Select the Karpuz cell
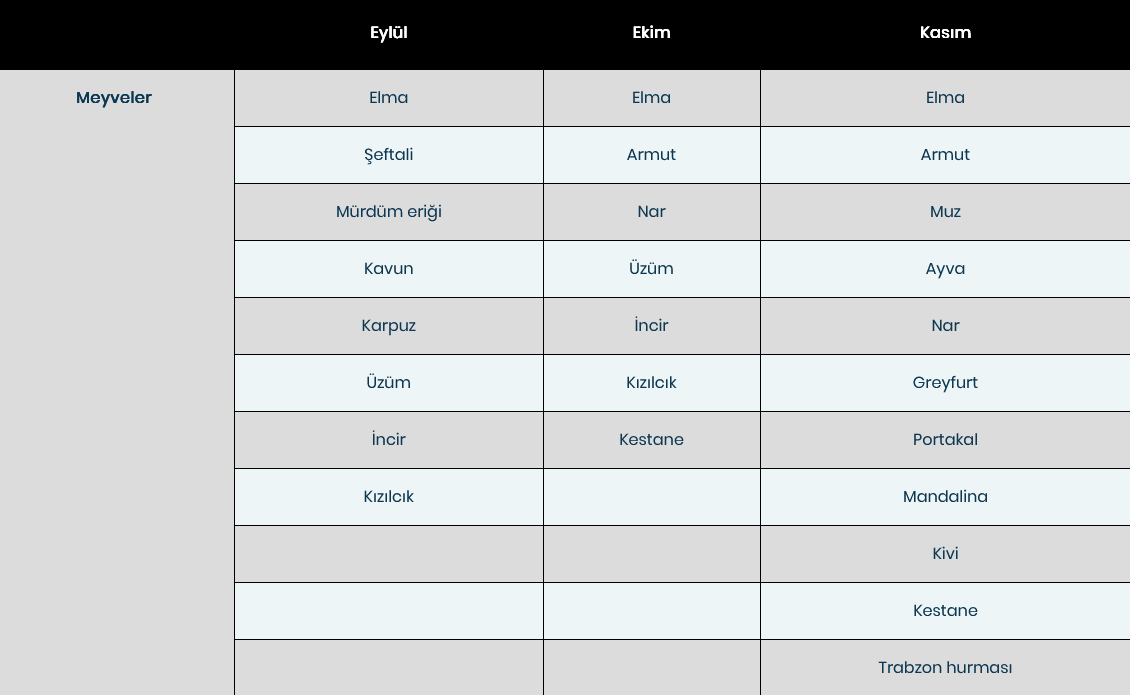 388,326
